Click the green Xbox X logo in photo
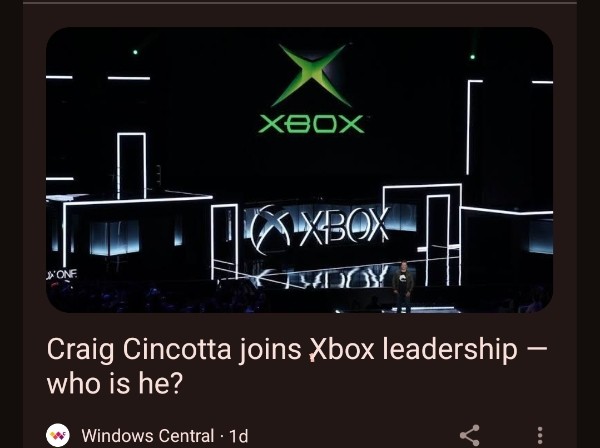Screen dimensions: 600x448 point(312,75)
